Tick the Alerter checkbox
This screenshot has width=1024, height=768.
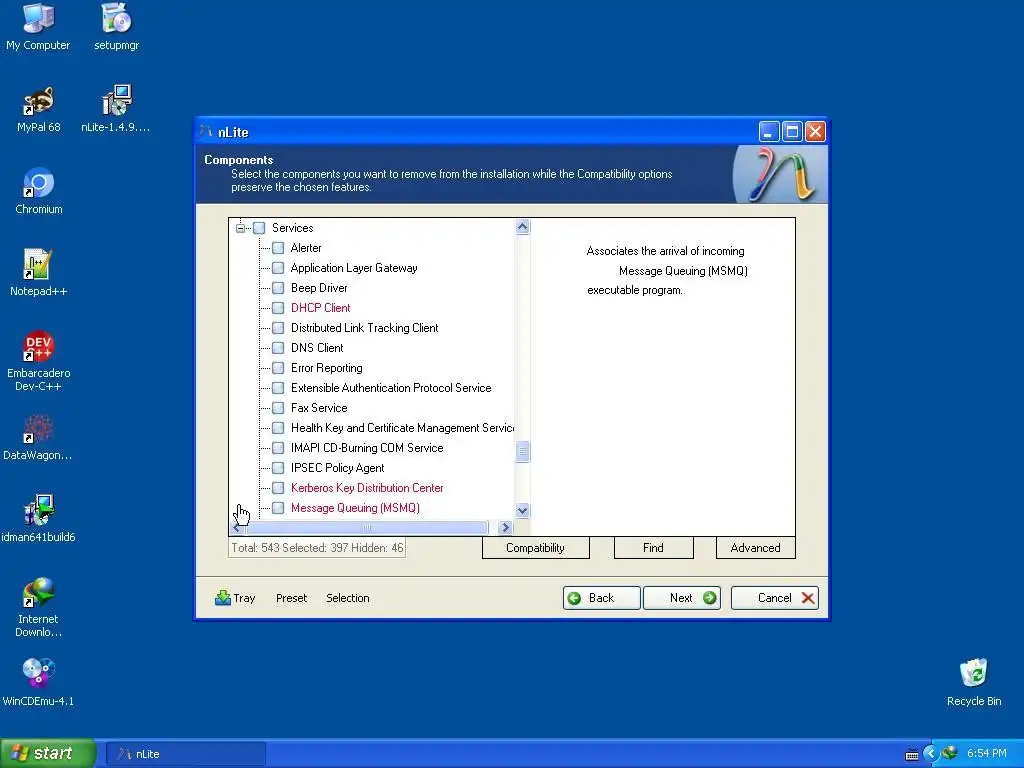coord(278,248)
